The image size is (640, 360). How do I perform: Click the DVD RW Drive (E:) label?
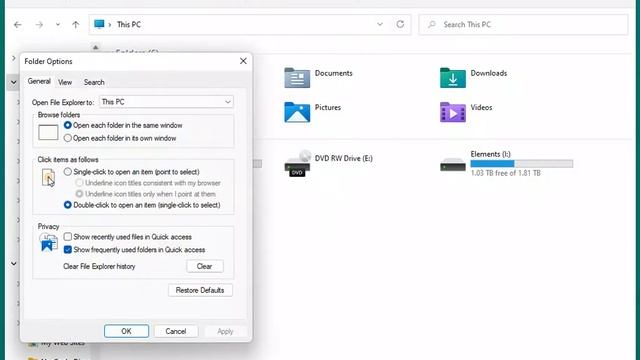click(344, 158)
